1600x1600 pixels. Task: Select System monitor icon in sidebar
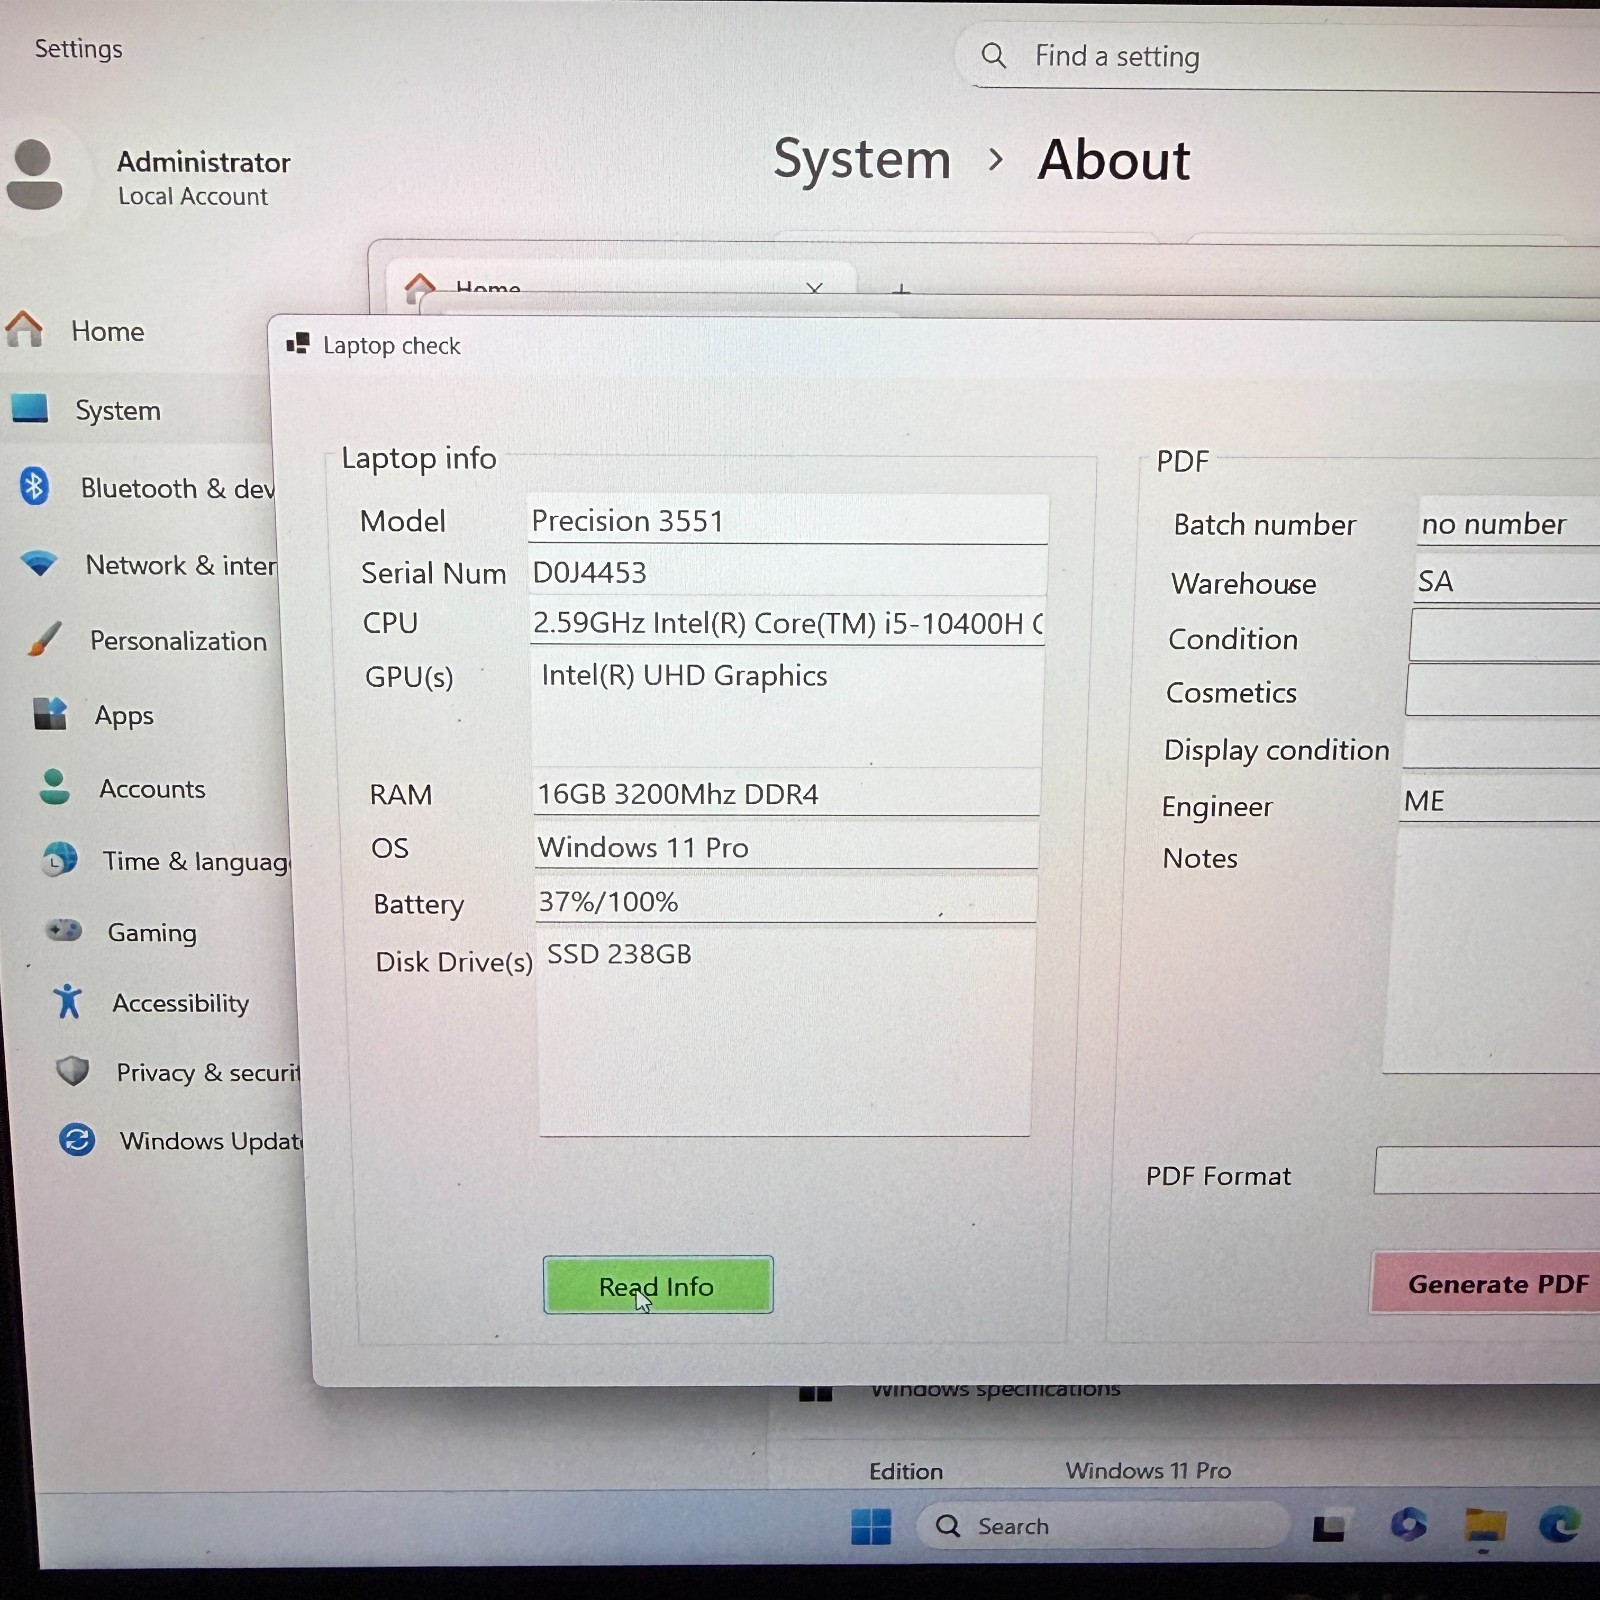(x=29, y=408)
